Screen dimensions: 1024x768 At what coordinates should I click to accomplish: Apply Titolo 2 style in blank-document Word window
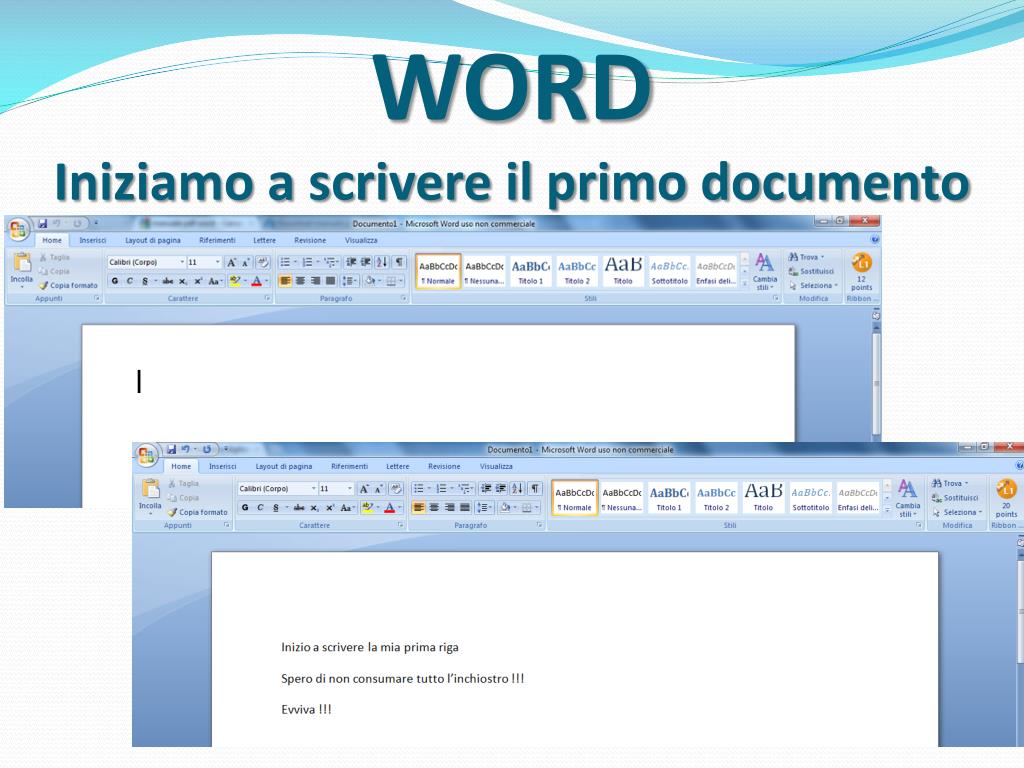pyautogui.click(x=577, y=271)
